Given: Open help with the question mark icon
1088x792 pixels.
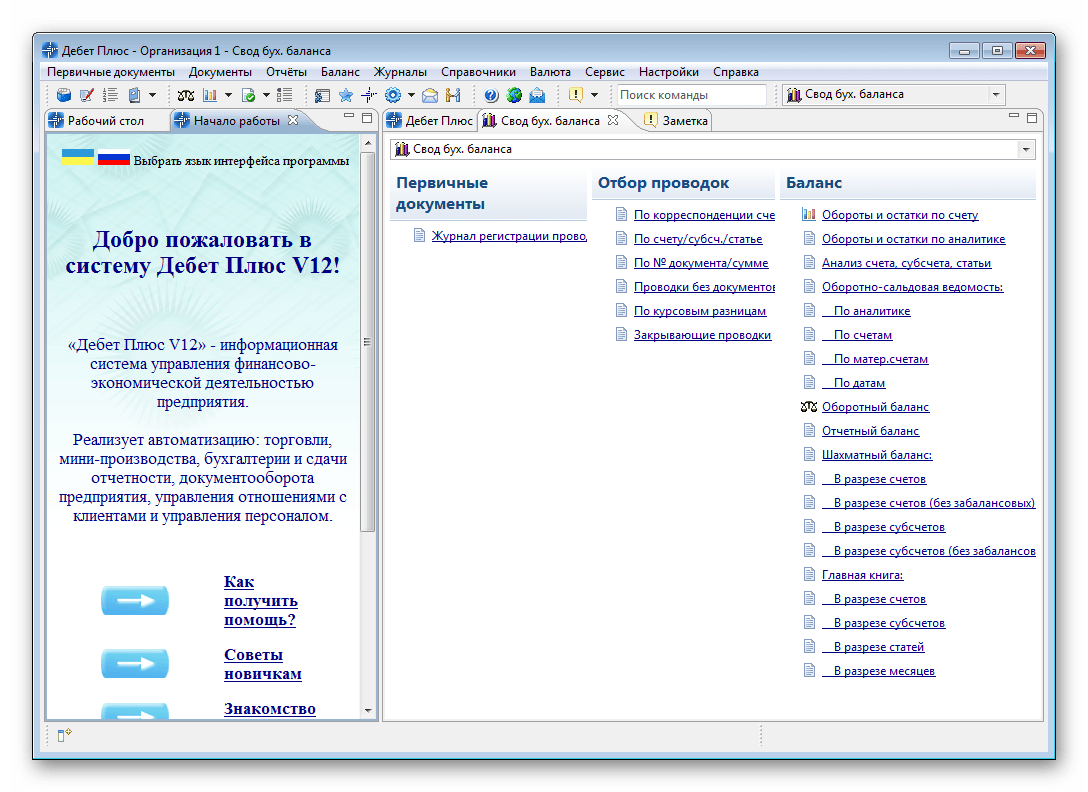Looking at the screenshot, I should coord(491,95).
